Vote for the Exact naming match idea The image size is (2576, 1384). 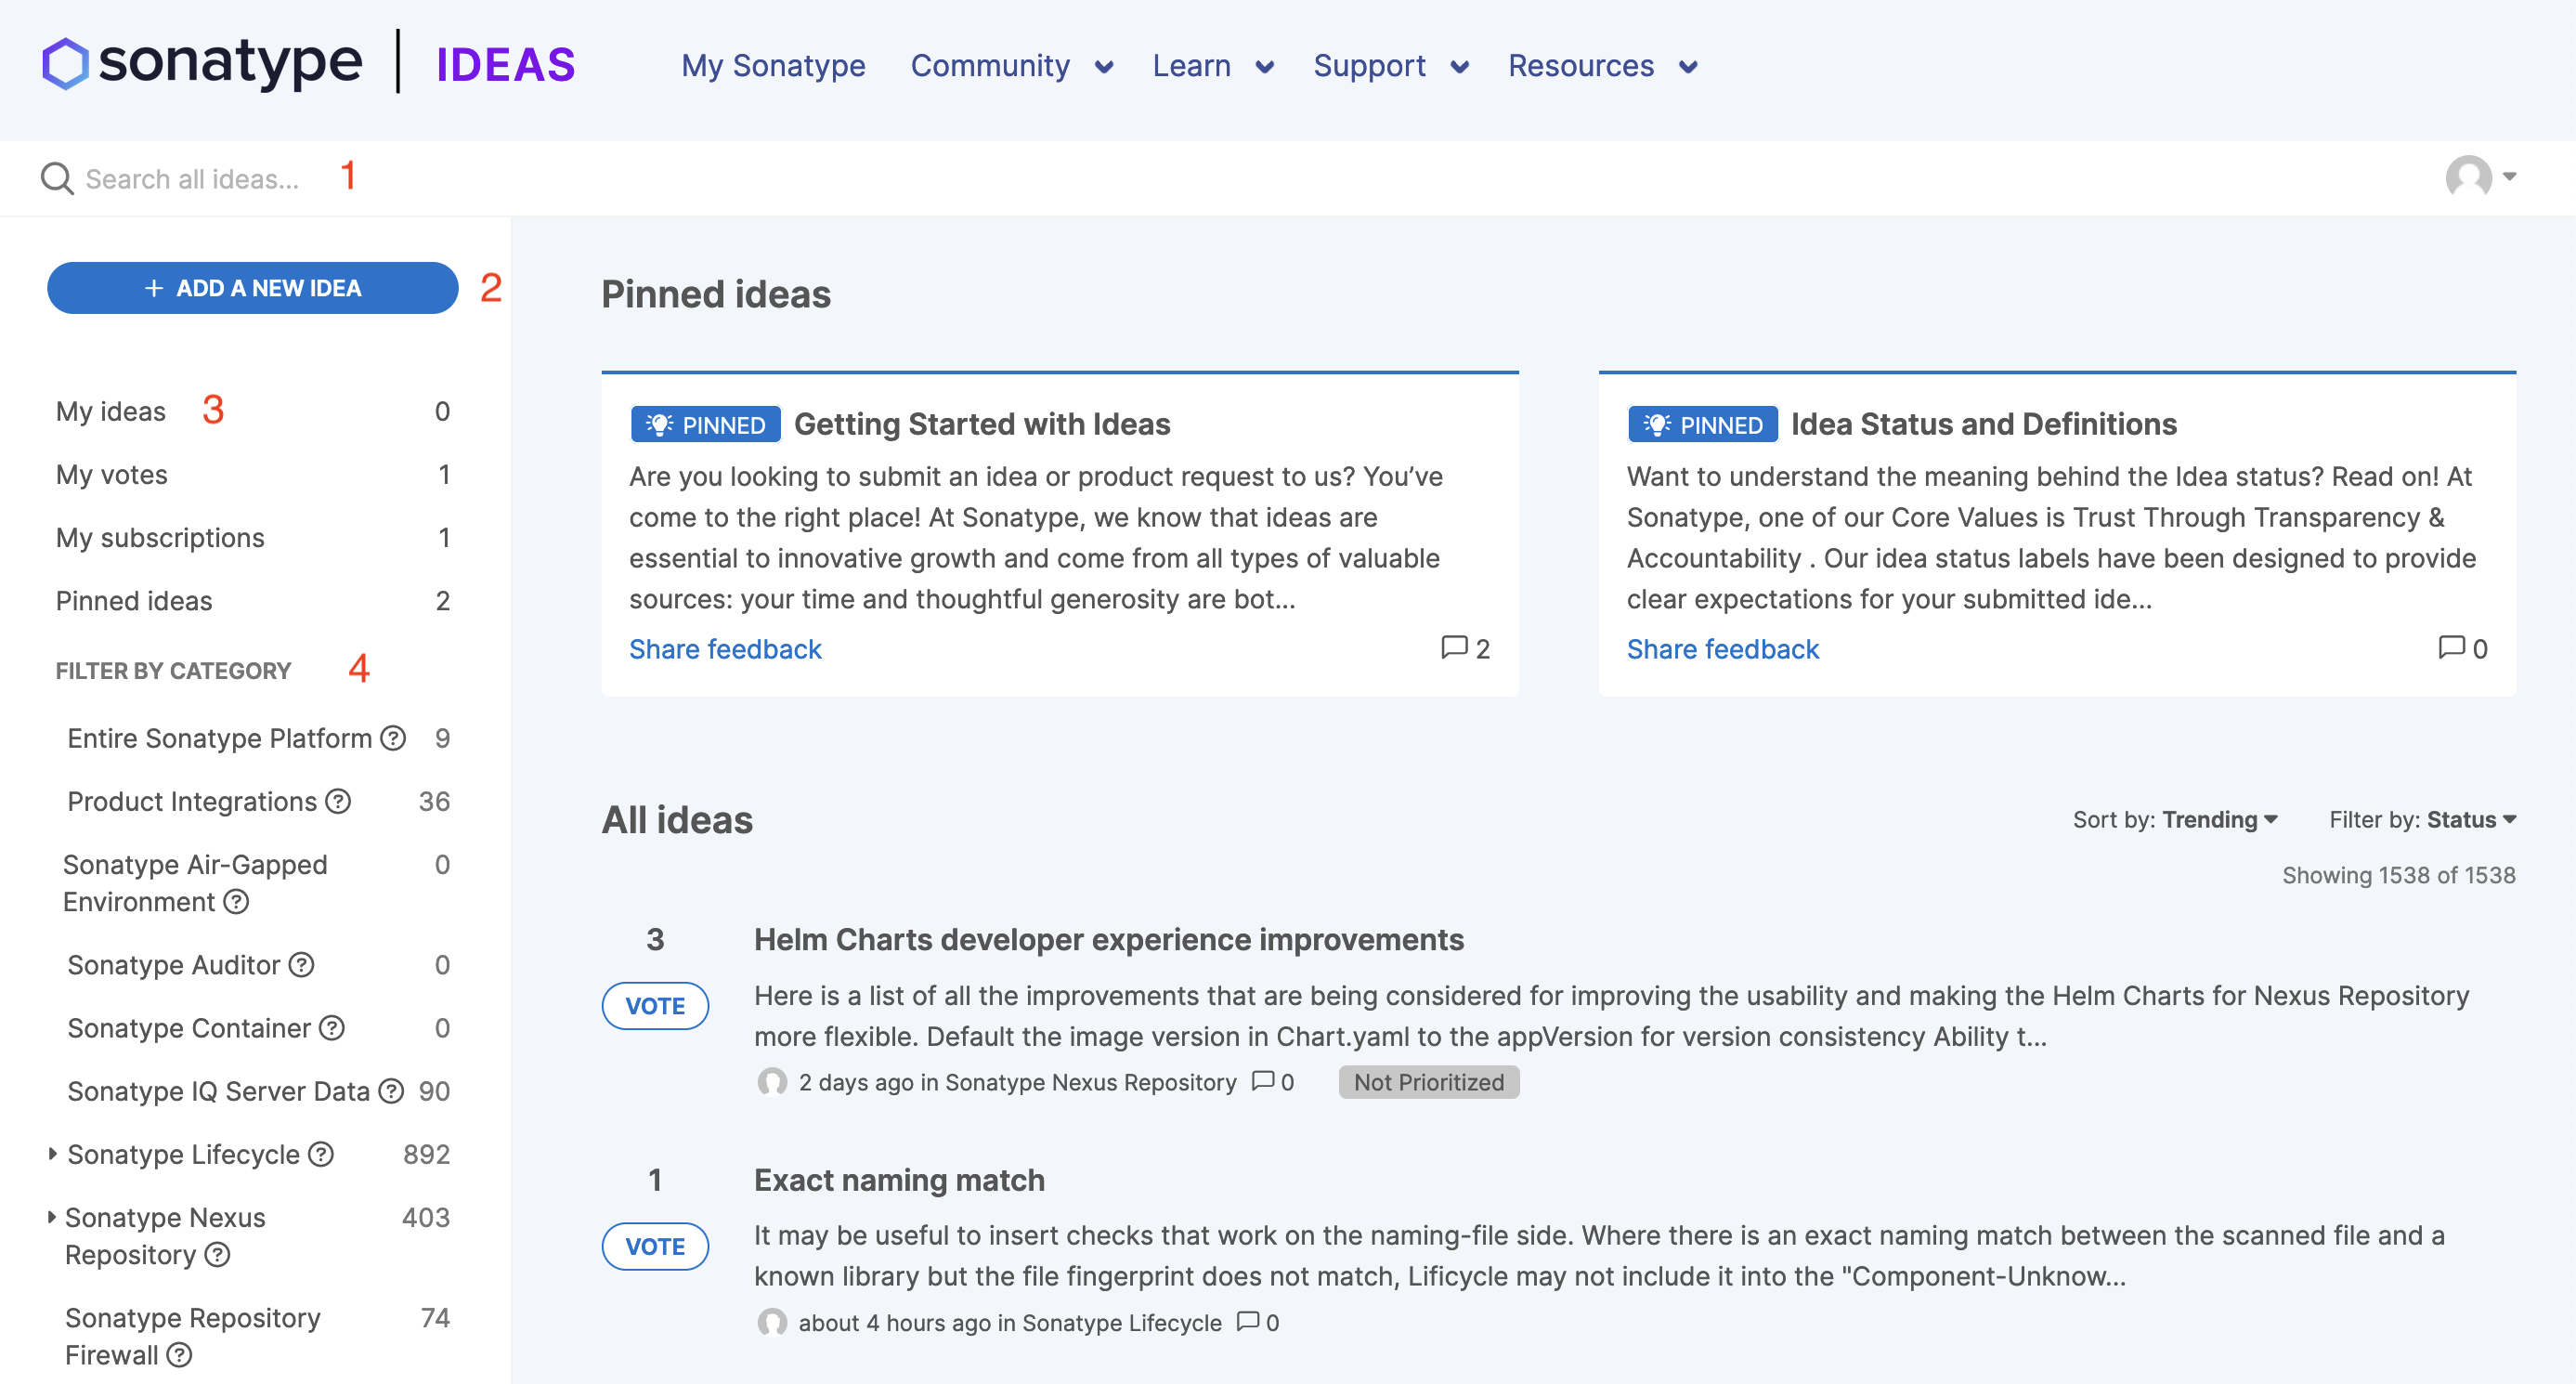point(655,1245)
